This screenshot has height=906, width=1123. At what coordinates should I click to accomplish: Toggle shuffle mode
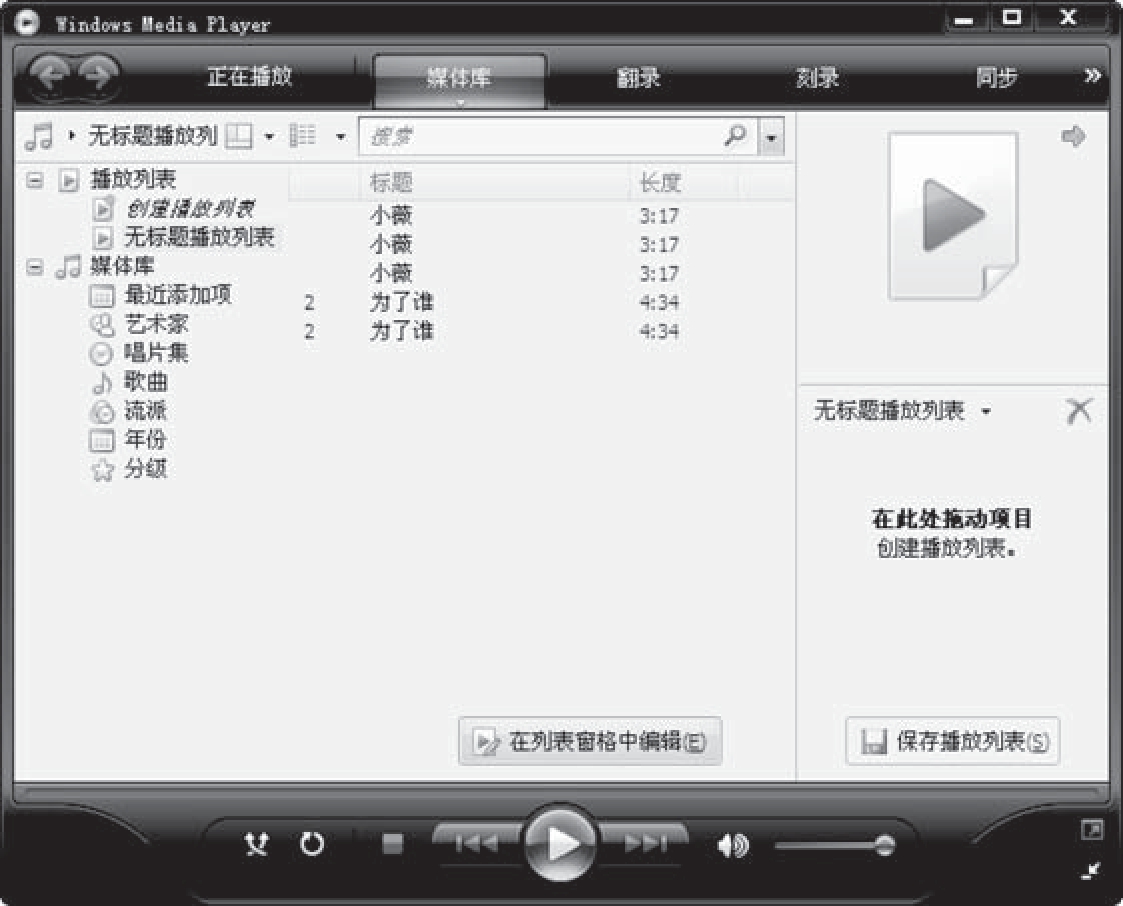click(256, 844)
